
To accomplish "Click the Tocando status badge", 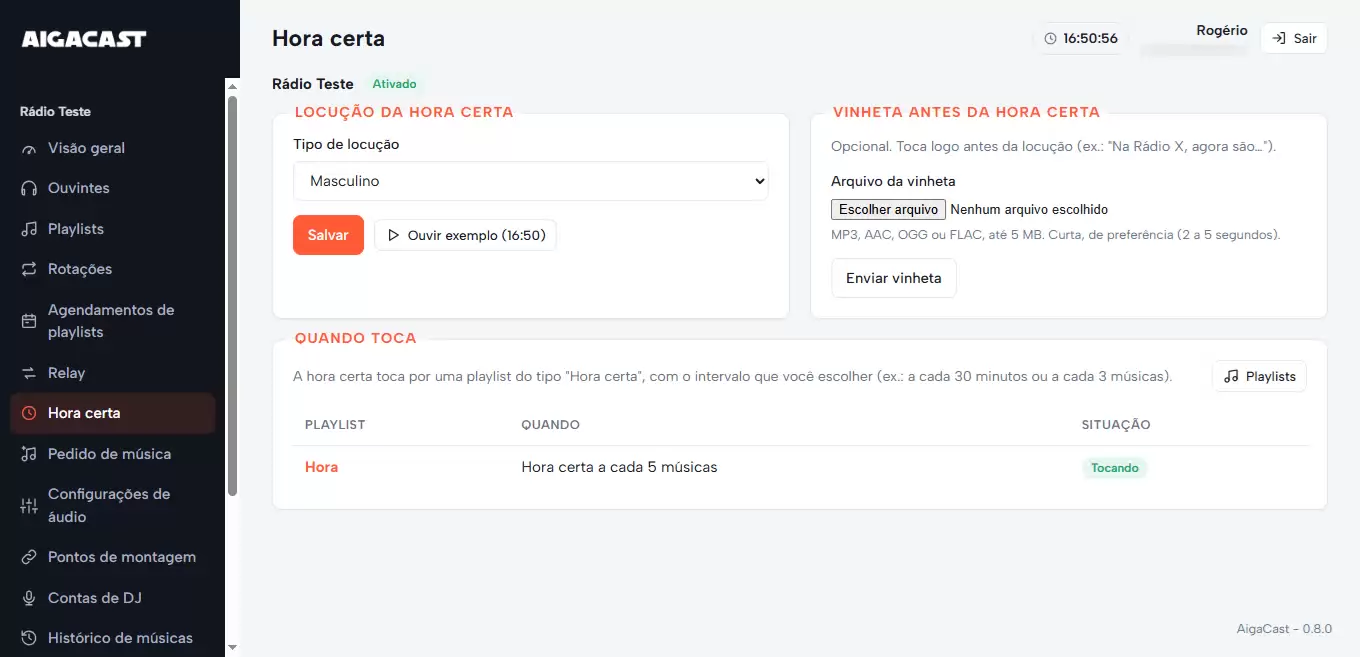I will [1115, 468].
